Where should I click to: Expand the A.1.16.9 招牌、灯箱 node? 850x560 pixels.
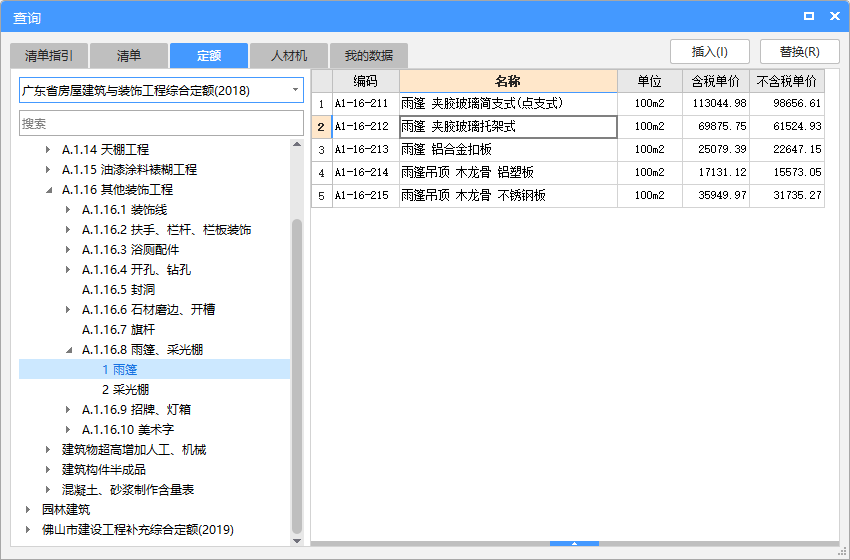pyautogui.click(x=68, y=410)
